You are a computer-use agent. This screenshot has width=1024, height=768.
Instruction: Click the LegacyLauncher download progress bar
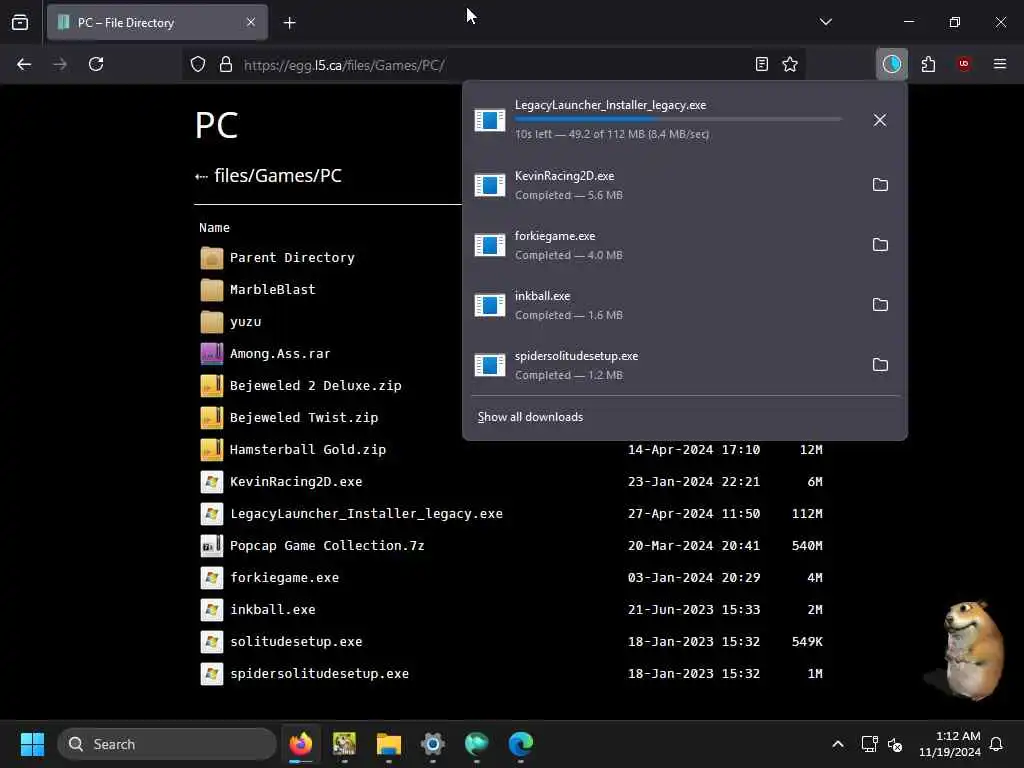(x=678, y=119)
